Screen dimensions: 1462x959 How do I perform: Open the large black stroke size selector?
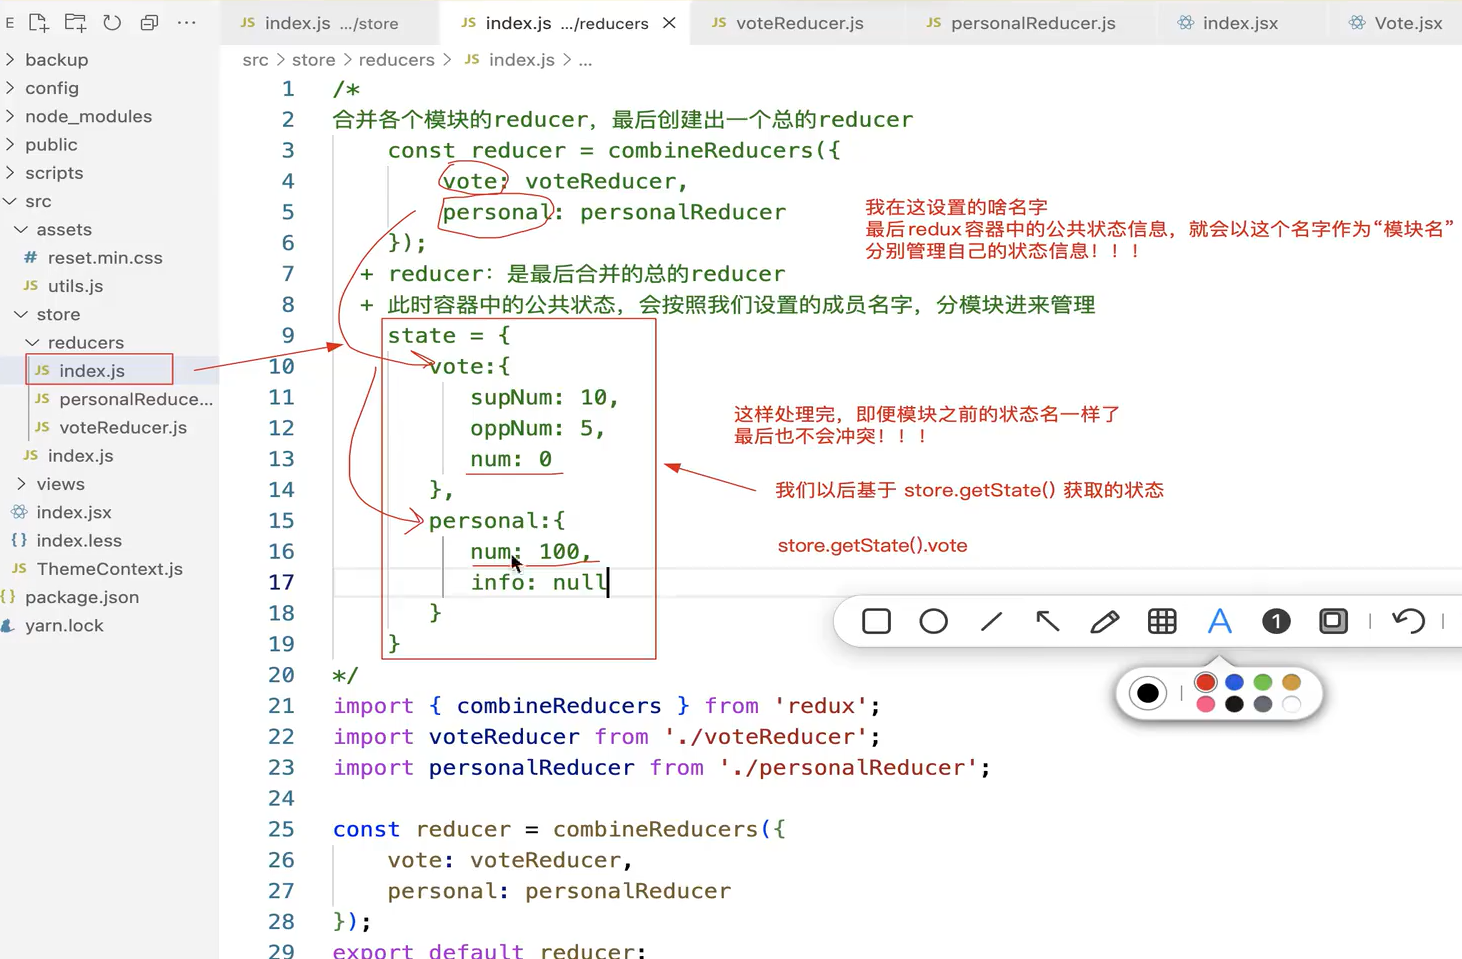click(x=1147, y=693)
